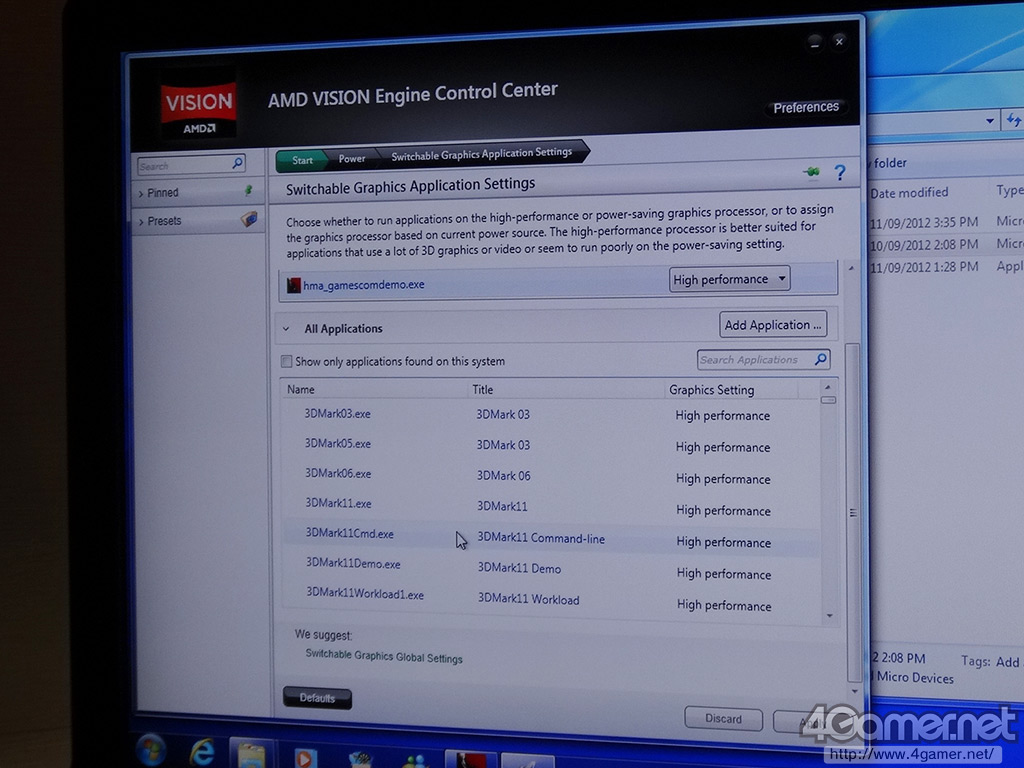Image resolution: width=1024 pixels, height=768 pixels.
Task: Open the Preferences menu
Action: (x=806, y=107)
